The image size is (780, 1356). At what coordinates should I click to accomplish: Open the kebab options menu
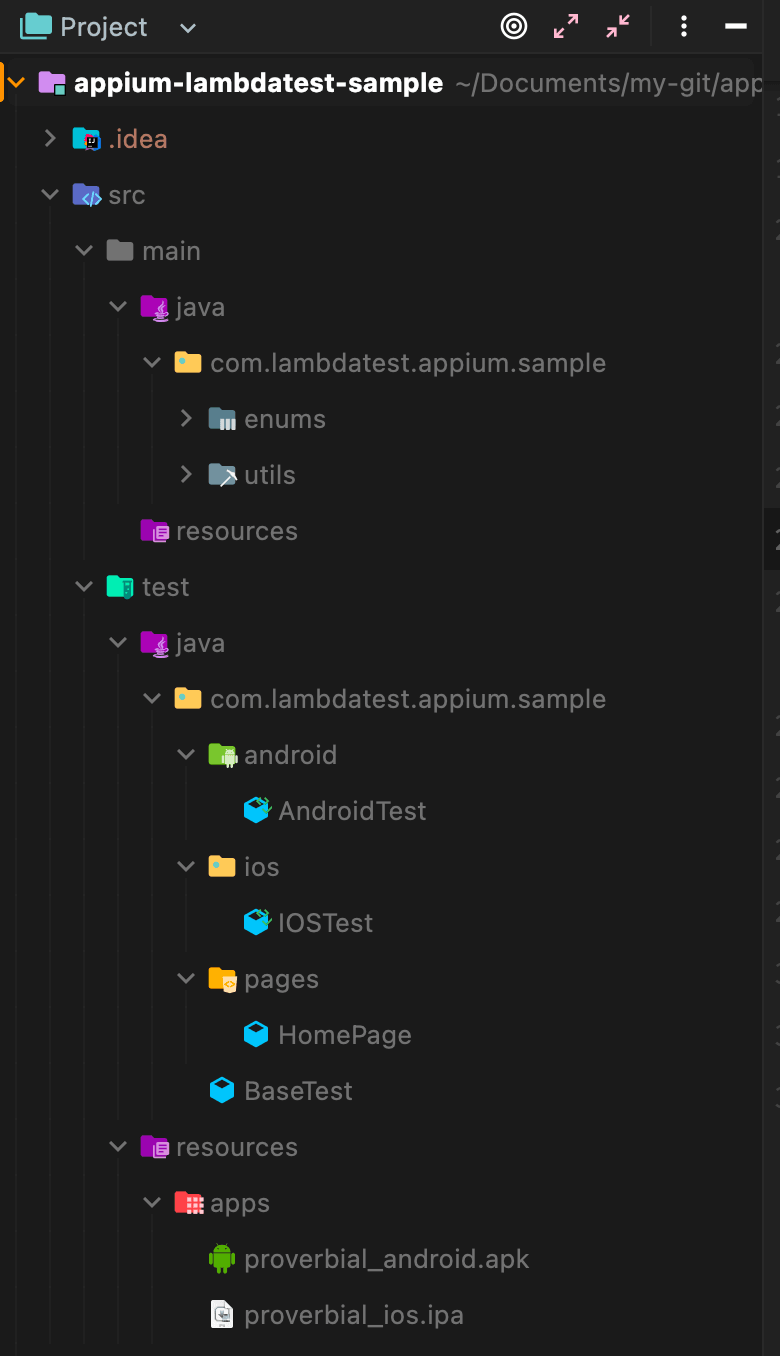point(684,26)
